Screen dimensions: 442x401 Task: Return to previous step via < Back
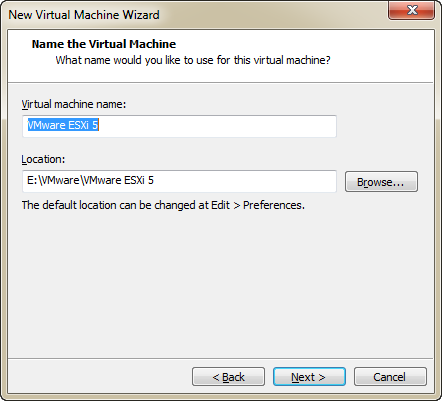[228, 377]
